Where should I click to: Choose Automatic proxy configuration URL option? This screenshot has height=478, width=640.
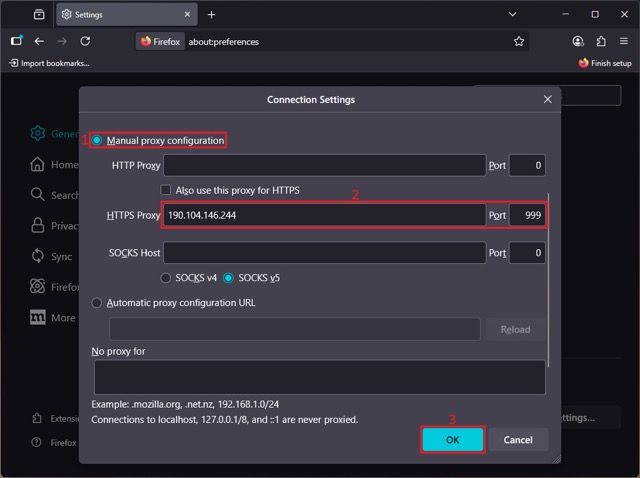coord(97,302)
